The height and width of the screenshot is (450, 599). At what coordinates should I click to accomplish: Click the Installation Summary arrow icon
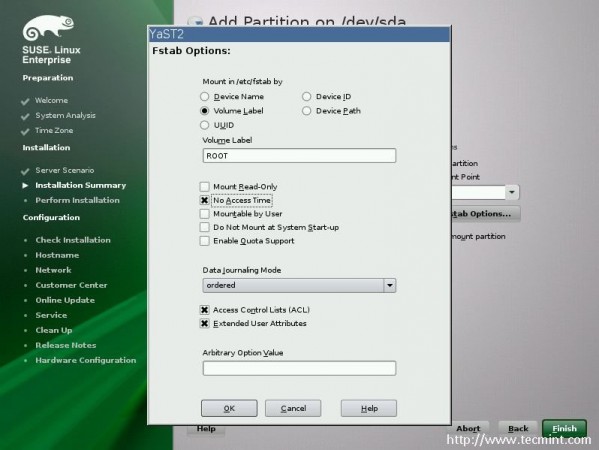tap(25, 185)
